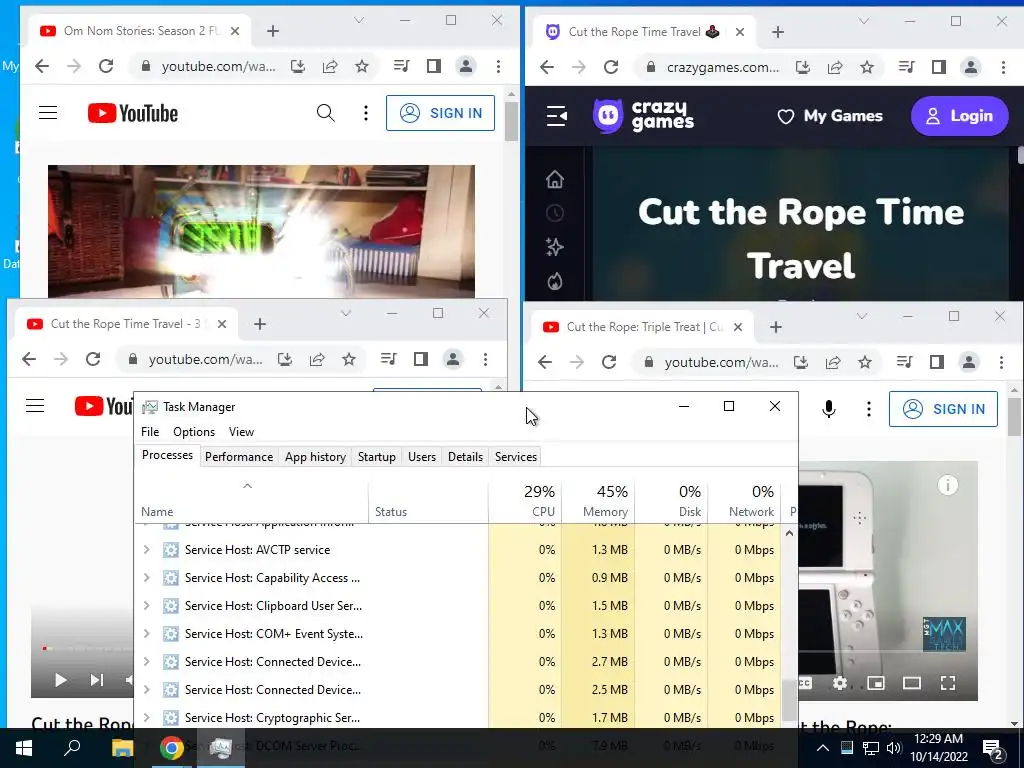Image resolution: width=1024 pixels, height=768 pixels.
Task: Open YouTube guide in Cut the Rope Time Travel window
Action: click(x=35, y=406)
